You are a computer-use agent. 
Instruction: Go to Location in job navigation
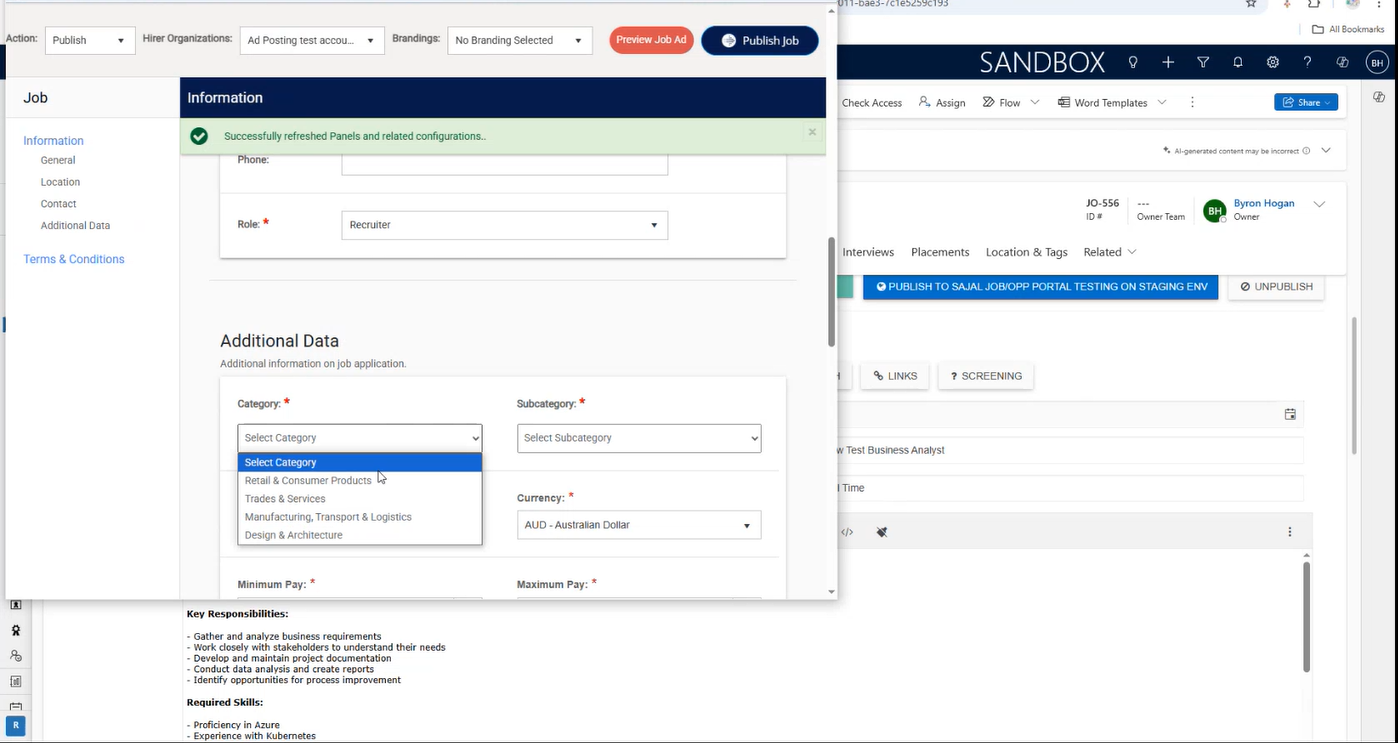click(x=60, y=182)
